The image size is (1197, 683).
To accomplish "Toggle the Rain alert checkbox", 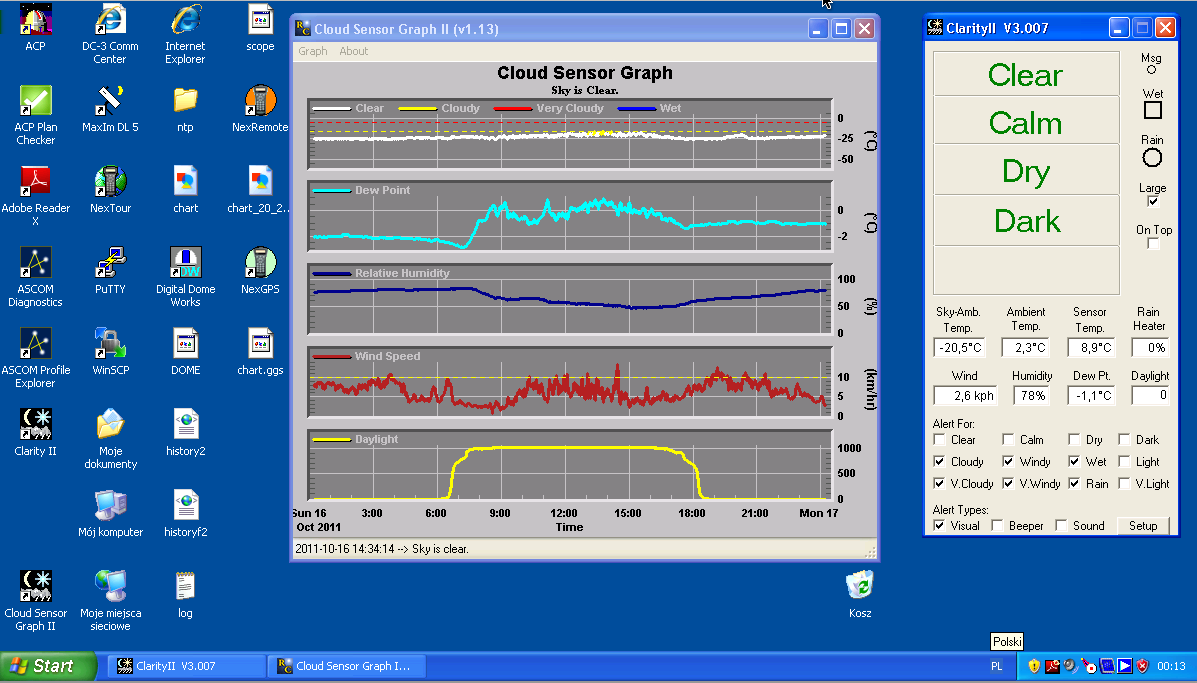I will tap(1074, 484).
